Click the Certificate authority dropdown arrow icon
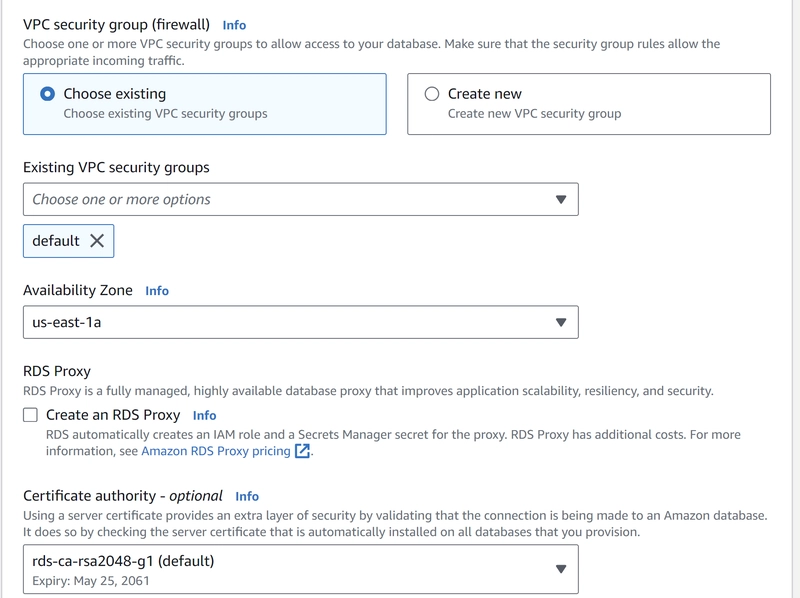This screenshot has height=598, width=800. 561,569
